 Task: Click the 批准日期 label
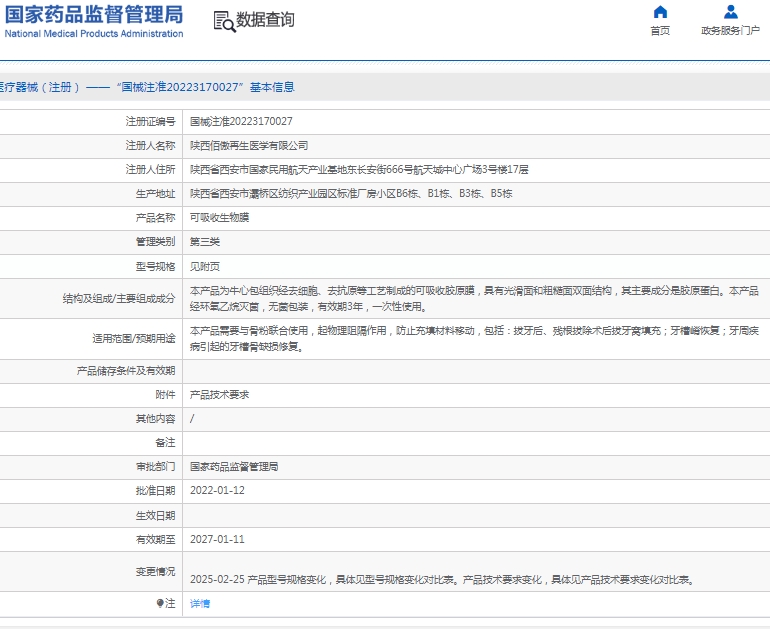pyautogui.click(x=155, y=491)
